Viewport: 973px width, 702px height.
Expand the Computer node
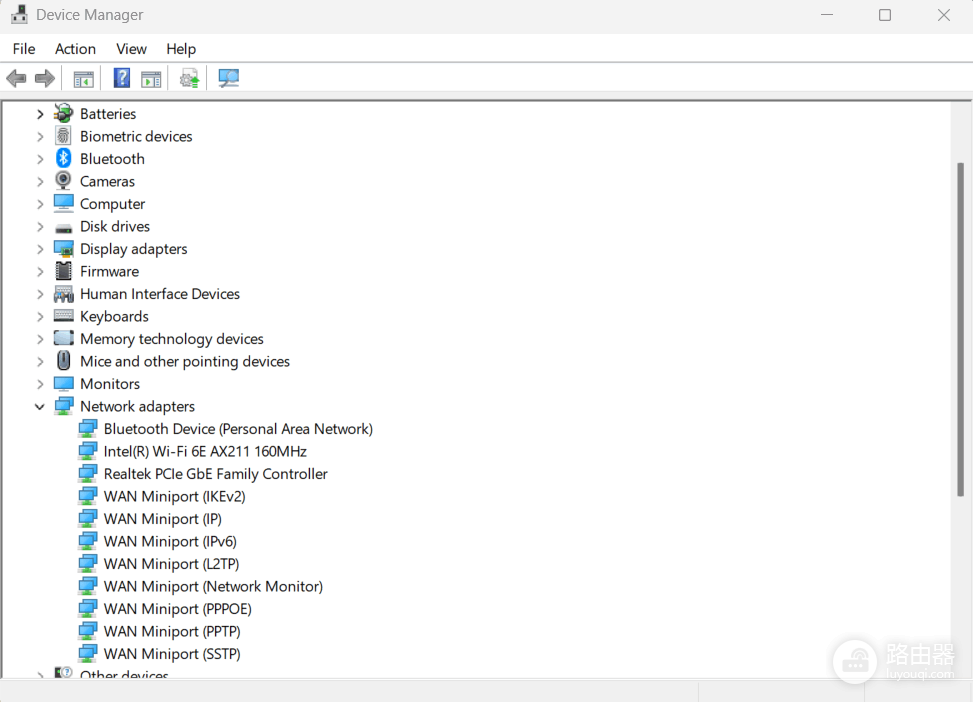pos(40,204)
